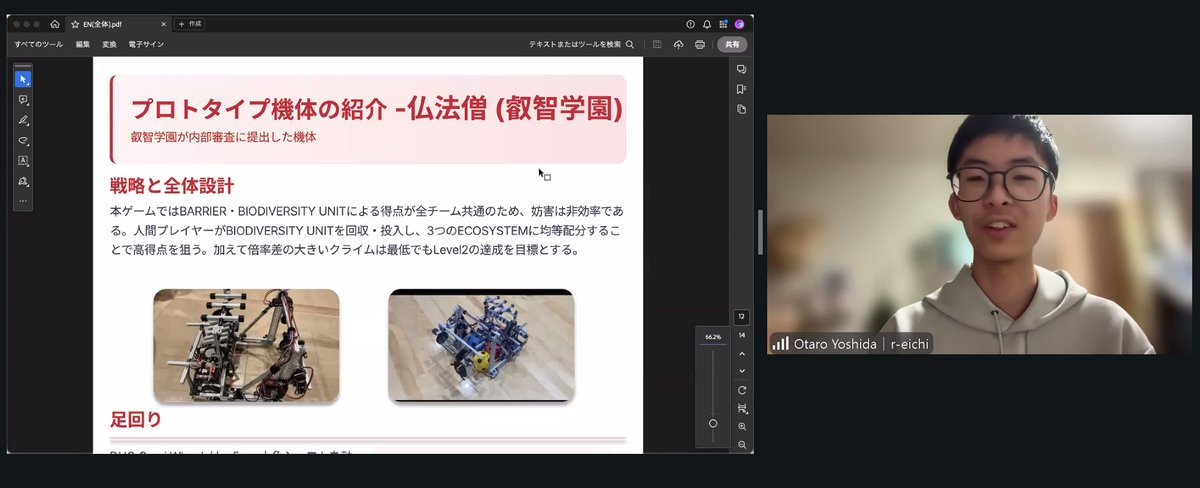The width and height of the screenshot is (1200, 488).
Task: Click the 叡智学園が内部審査に提出した機体 subtitle
Action: (x=224, y=137)
